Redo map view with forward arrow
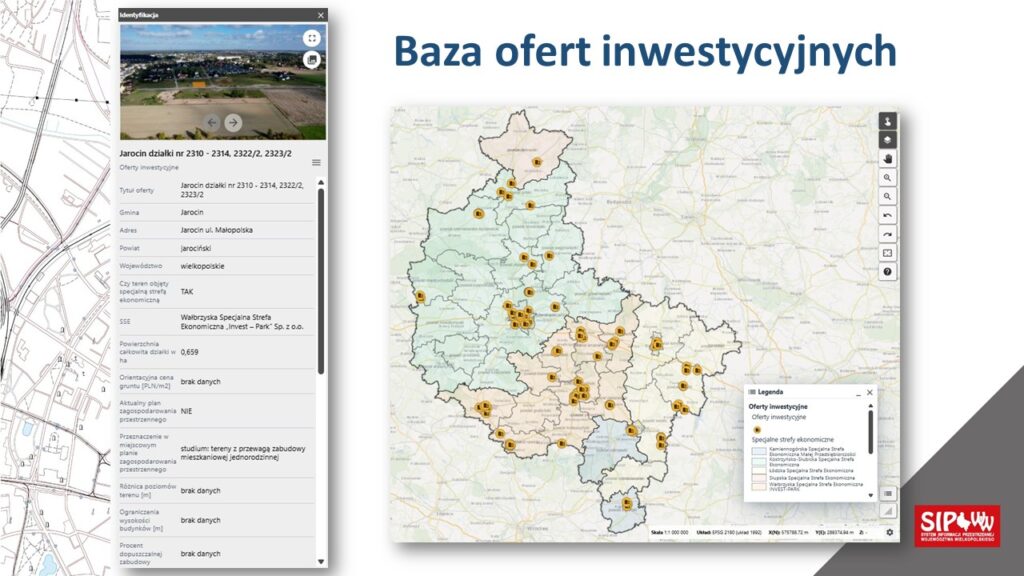This screenshot has height=576, width=1024. [x=887, y=234]
